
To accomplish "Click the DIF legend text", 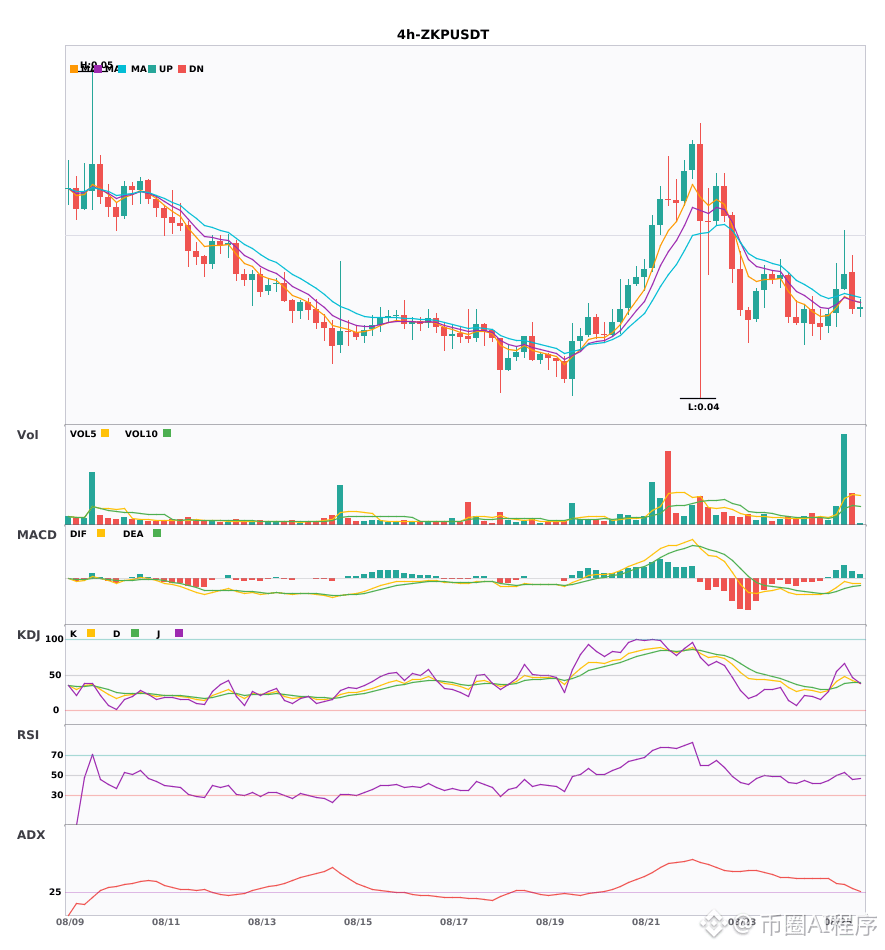I will [x=78, y=534].
